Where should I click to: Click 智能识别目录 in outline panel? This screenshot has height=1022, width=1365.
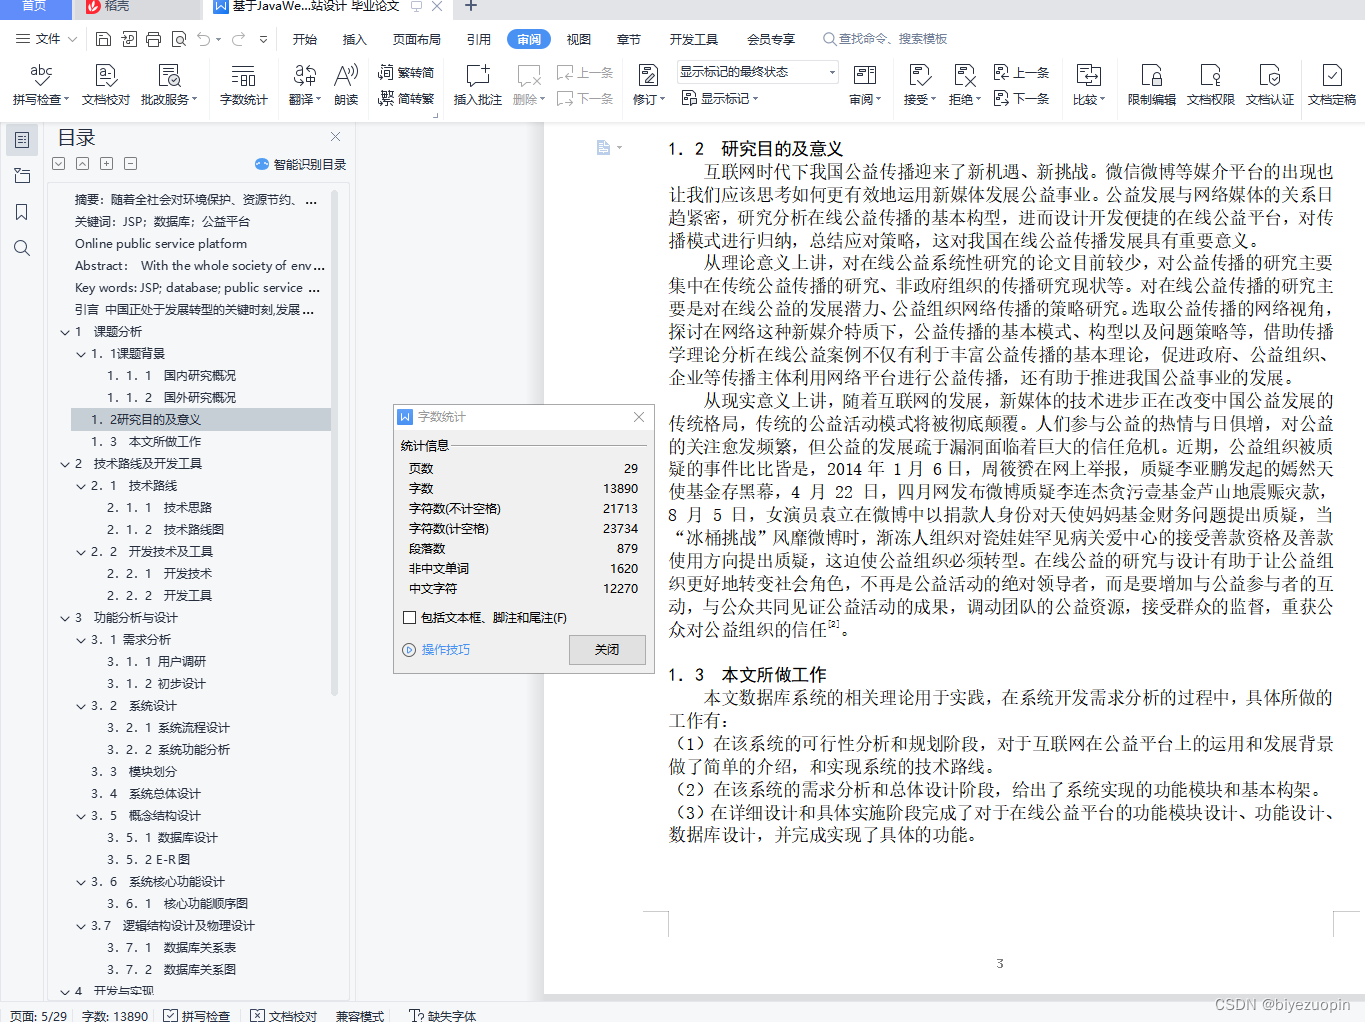(301, 164)
